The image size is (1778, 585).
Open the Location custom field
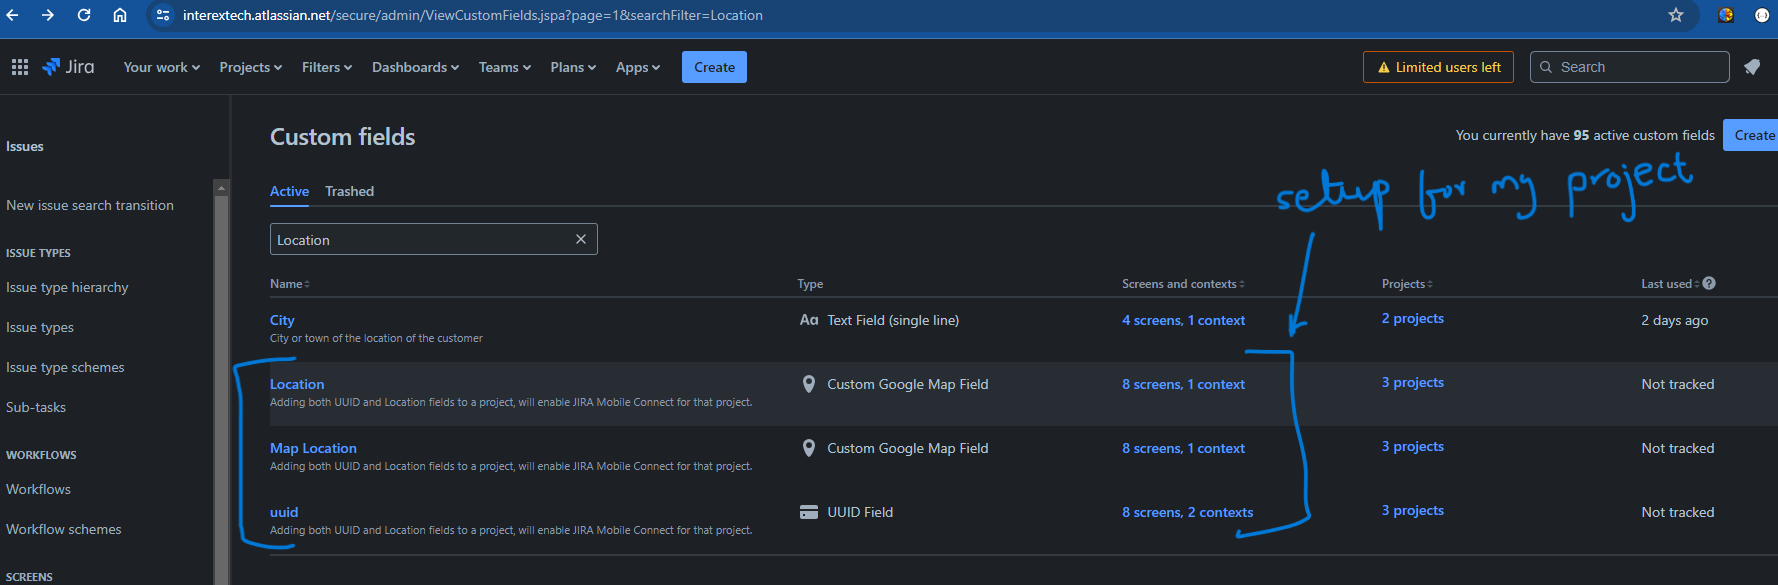pos(297,384)
